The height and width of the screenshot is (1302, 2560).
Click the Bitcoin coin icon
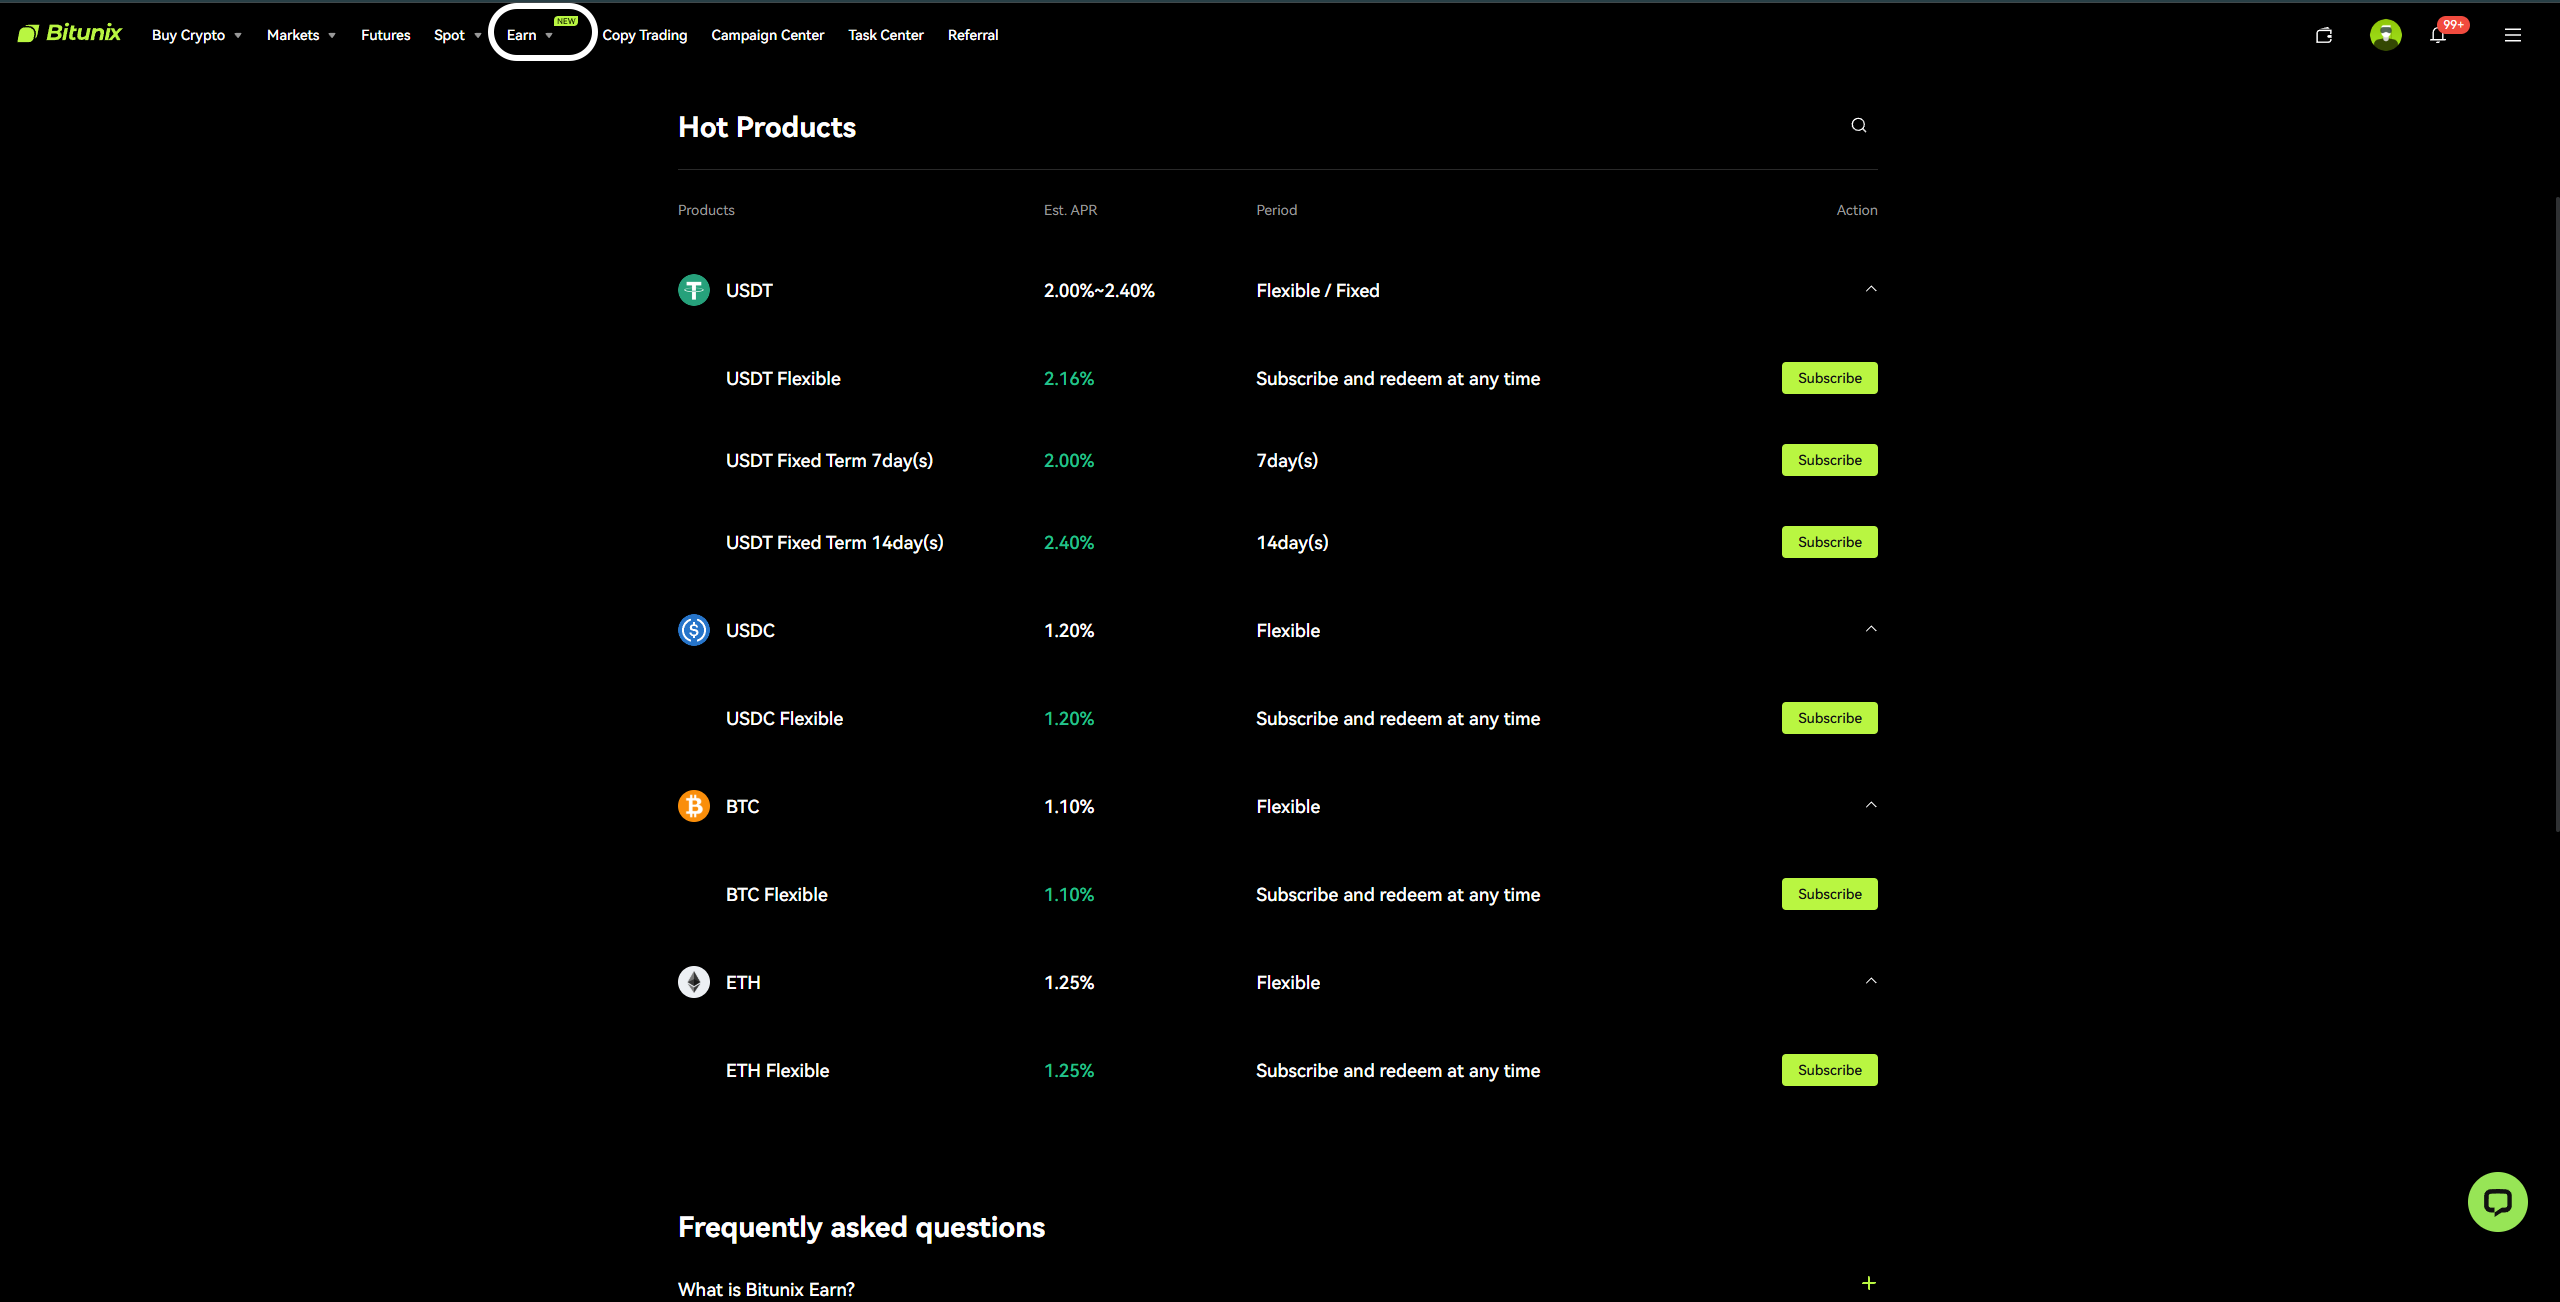[693, 806]
